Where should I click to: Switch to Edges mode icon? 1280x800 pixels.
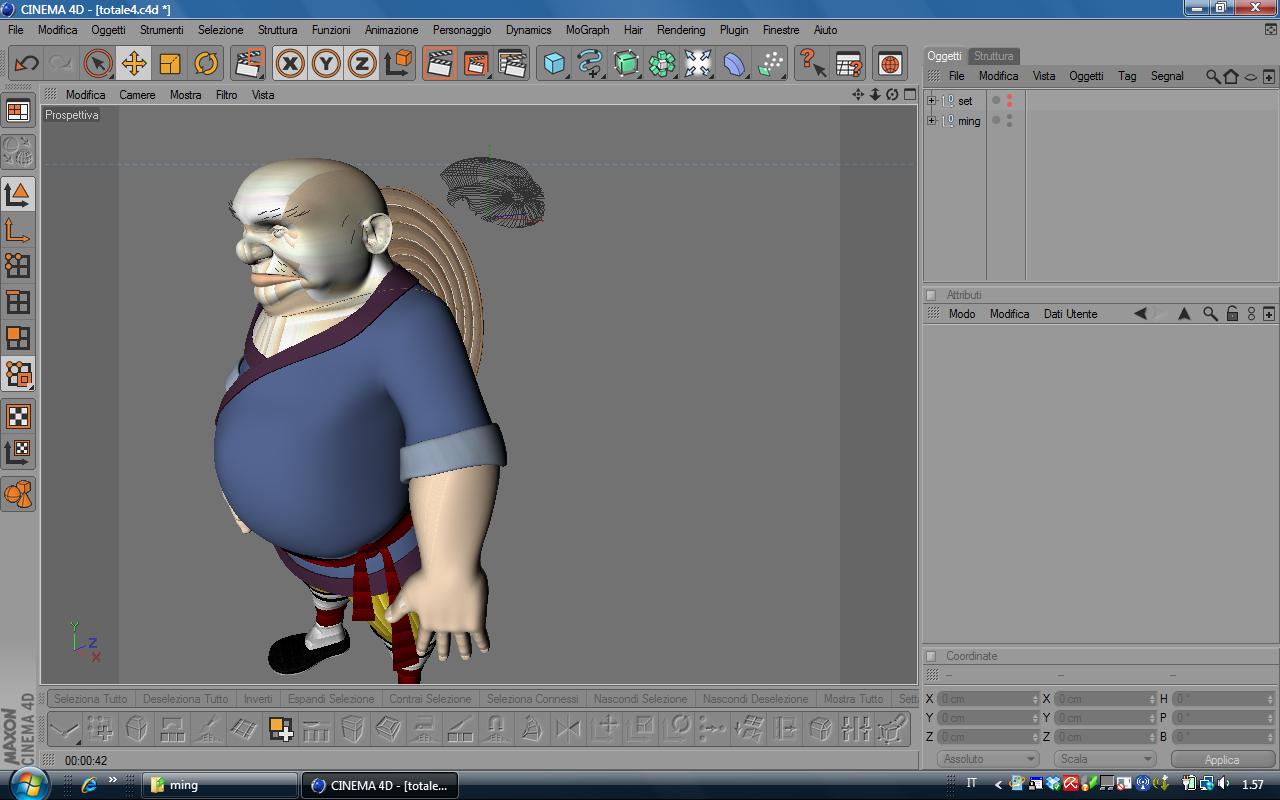(x=18, y=302)
